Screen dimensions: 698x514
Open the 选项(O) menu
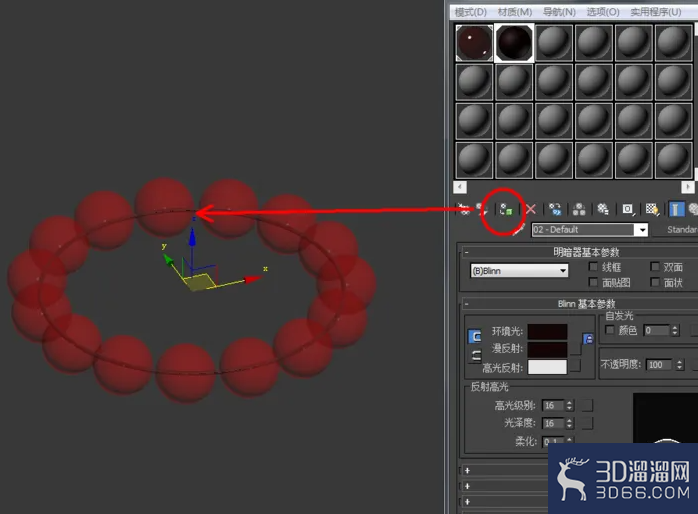click(603, 12)
